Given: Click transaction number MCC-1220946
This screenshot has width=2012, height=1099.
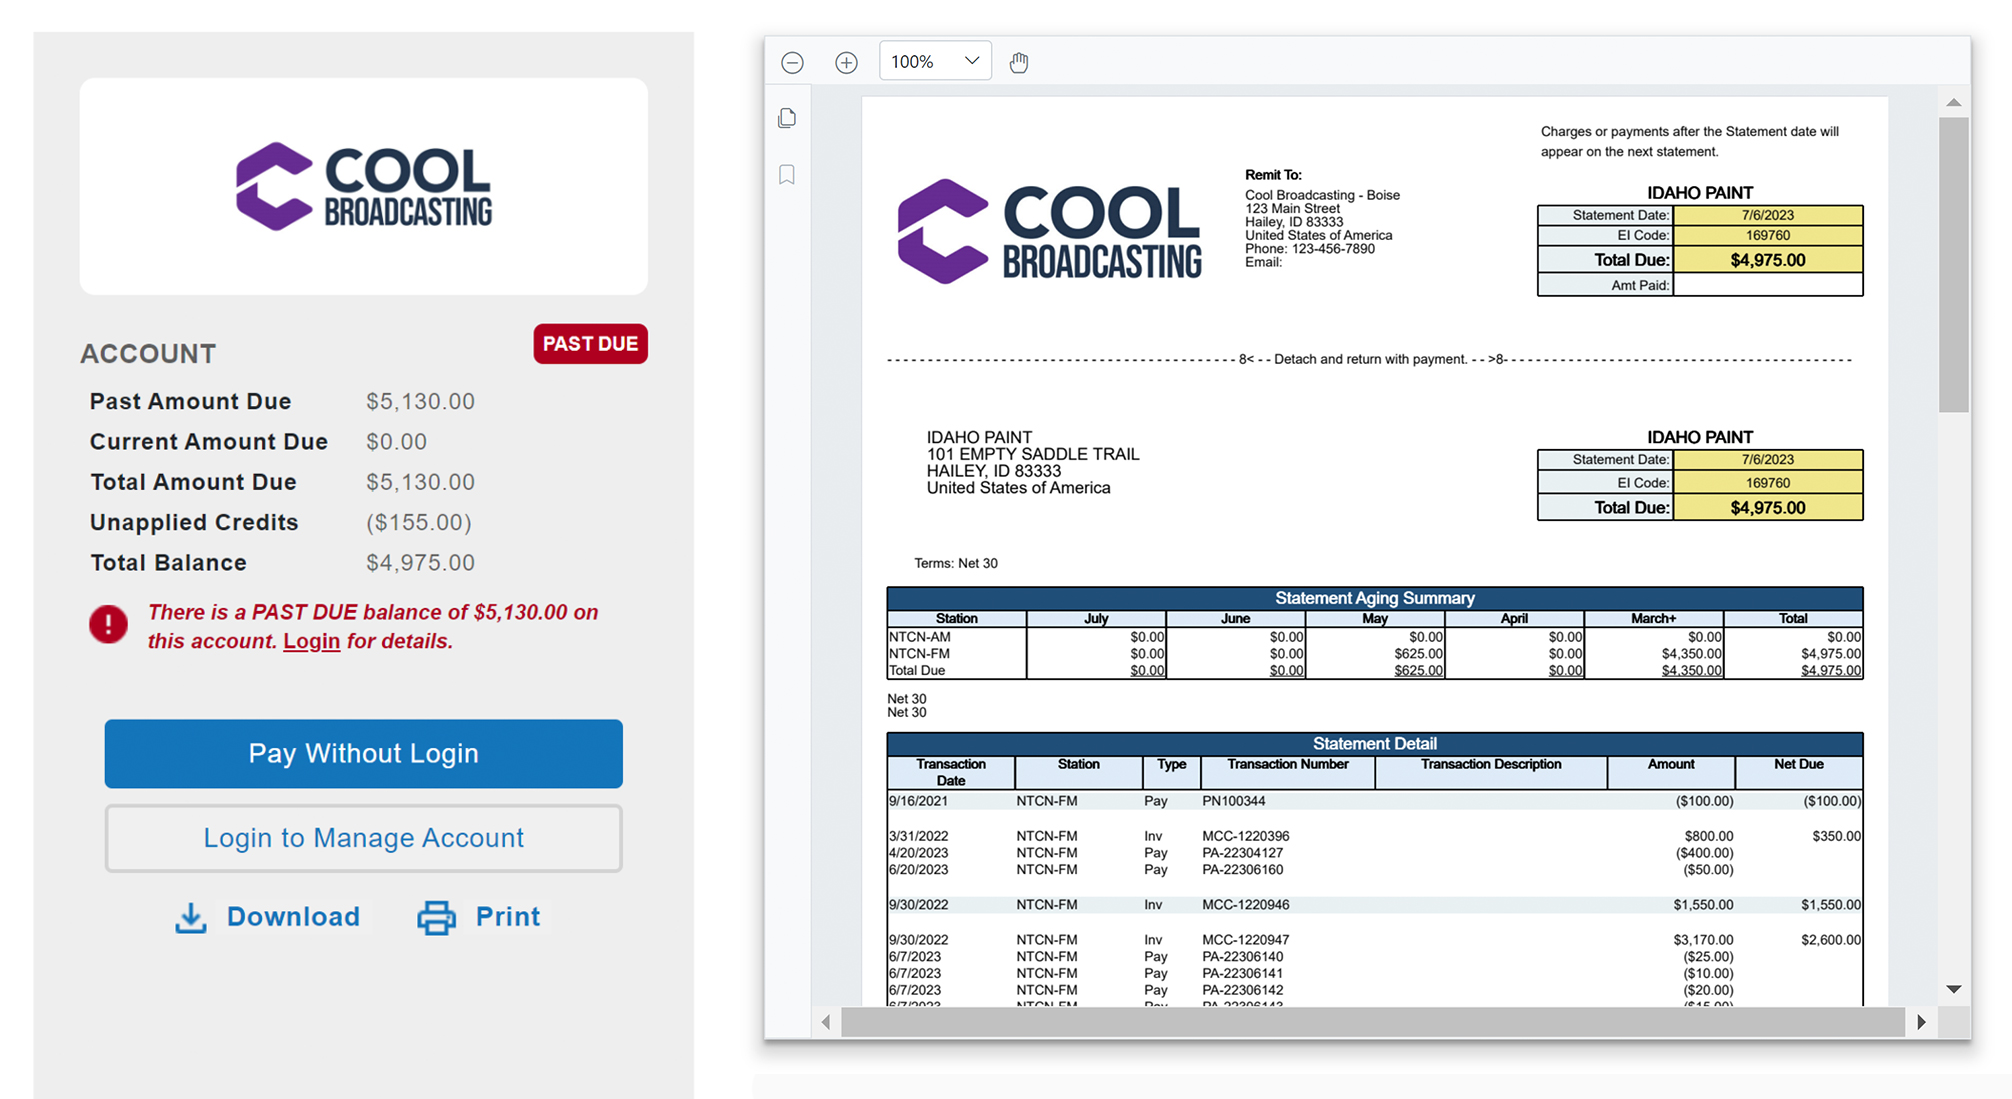Looking at the screenshot, I should point(1245,905).
